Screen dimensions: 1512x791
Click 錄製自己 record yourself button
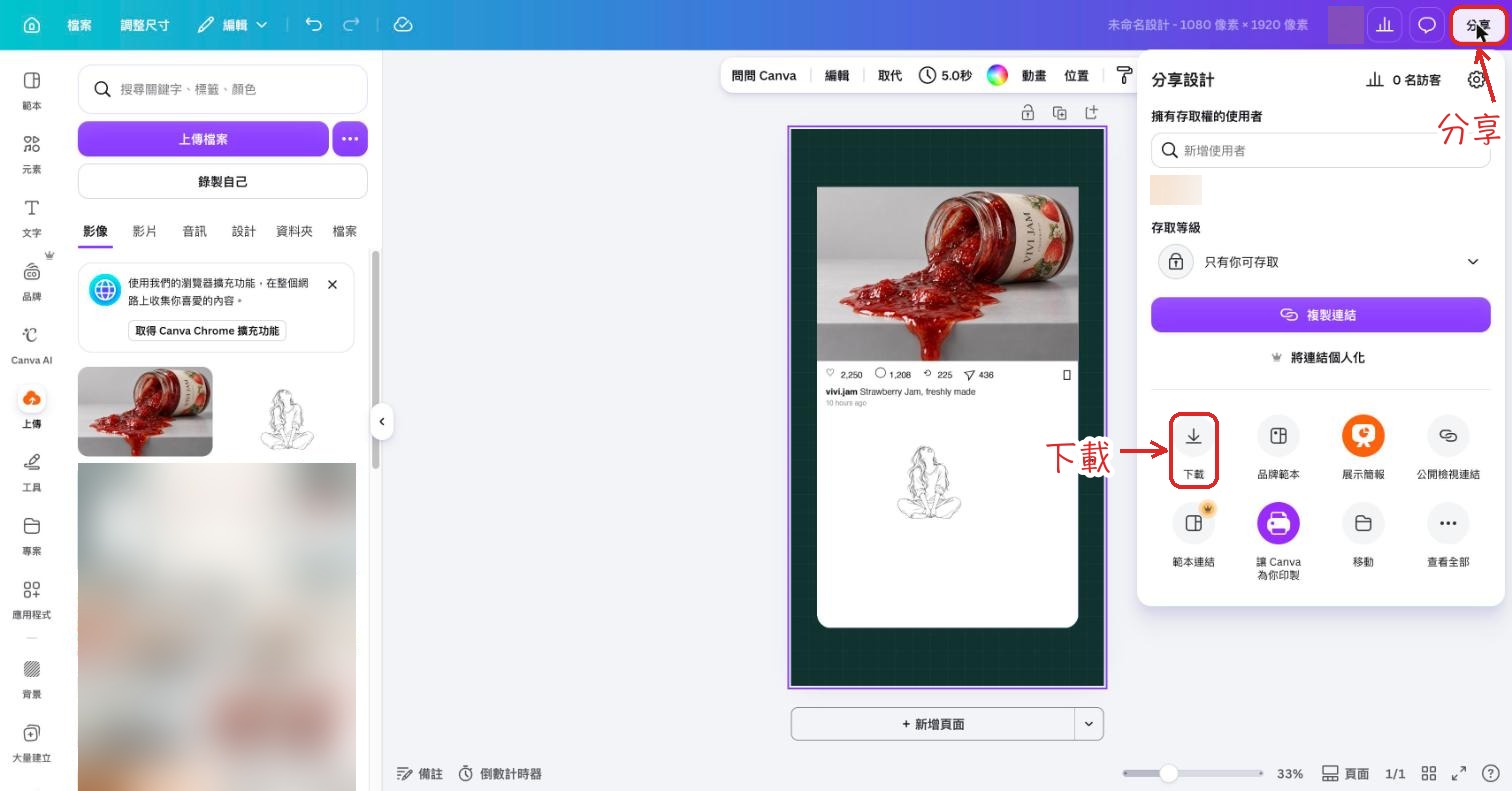click(x=223, y=182)
